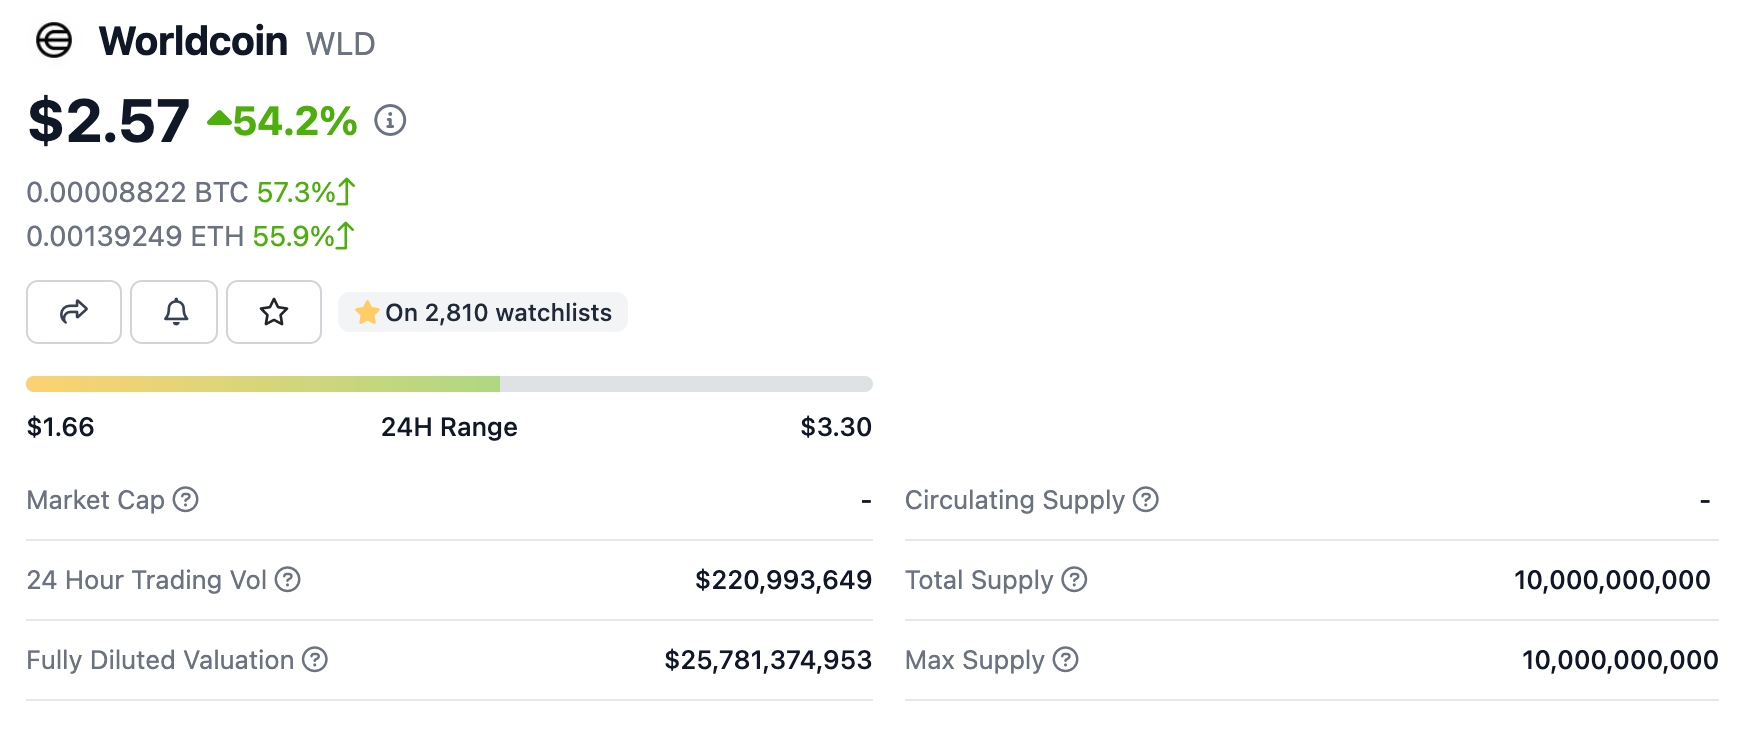Open Market Cap help icon
Viewport: 1764px width, 730px height.
(186, 499)
